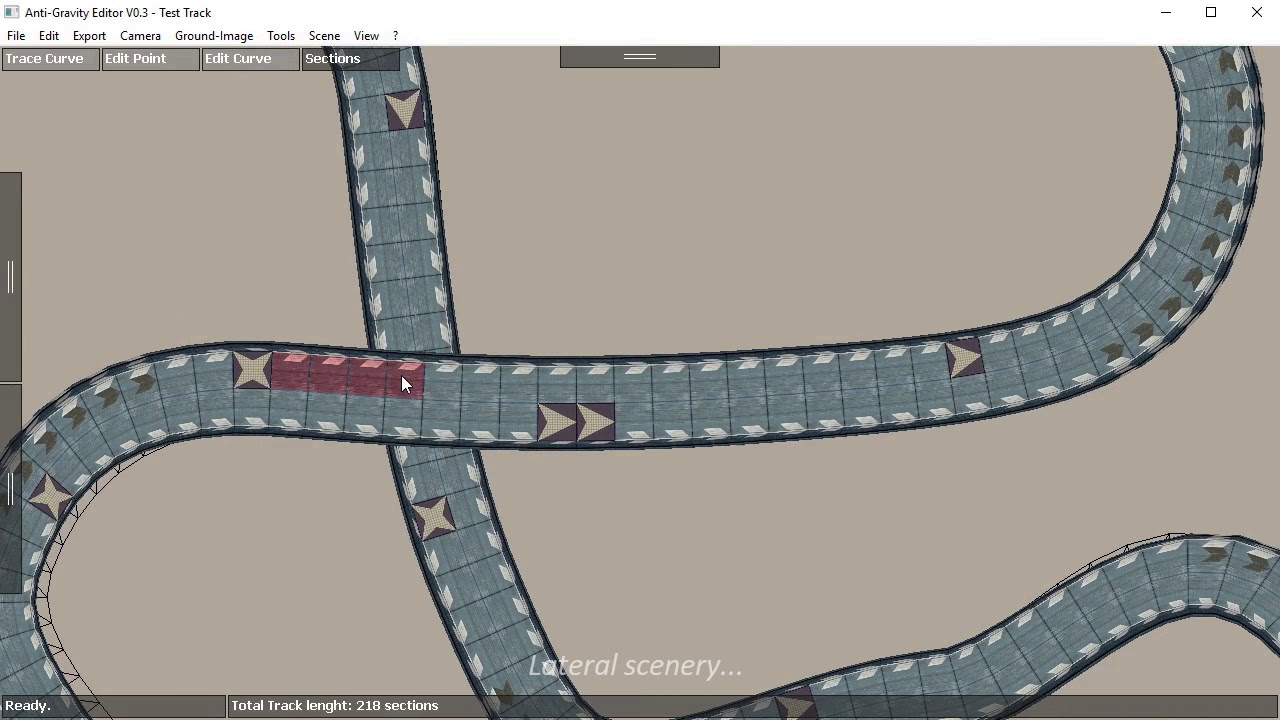Select the Edit Point mode button
Viewport: 1280px width, 720px height.
150,59
